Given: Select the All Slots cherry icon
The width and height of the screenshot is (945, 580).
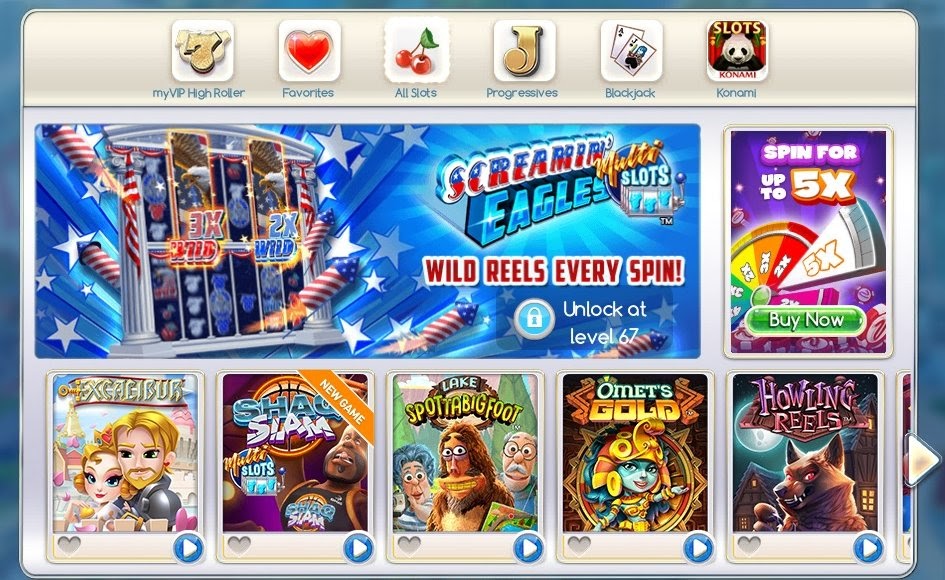Looking at the screenshot, I should pos(416,50).
